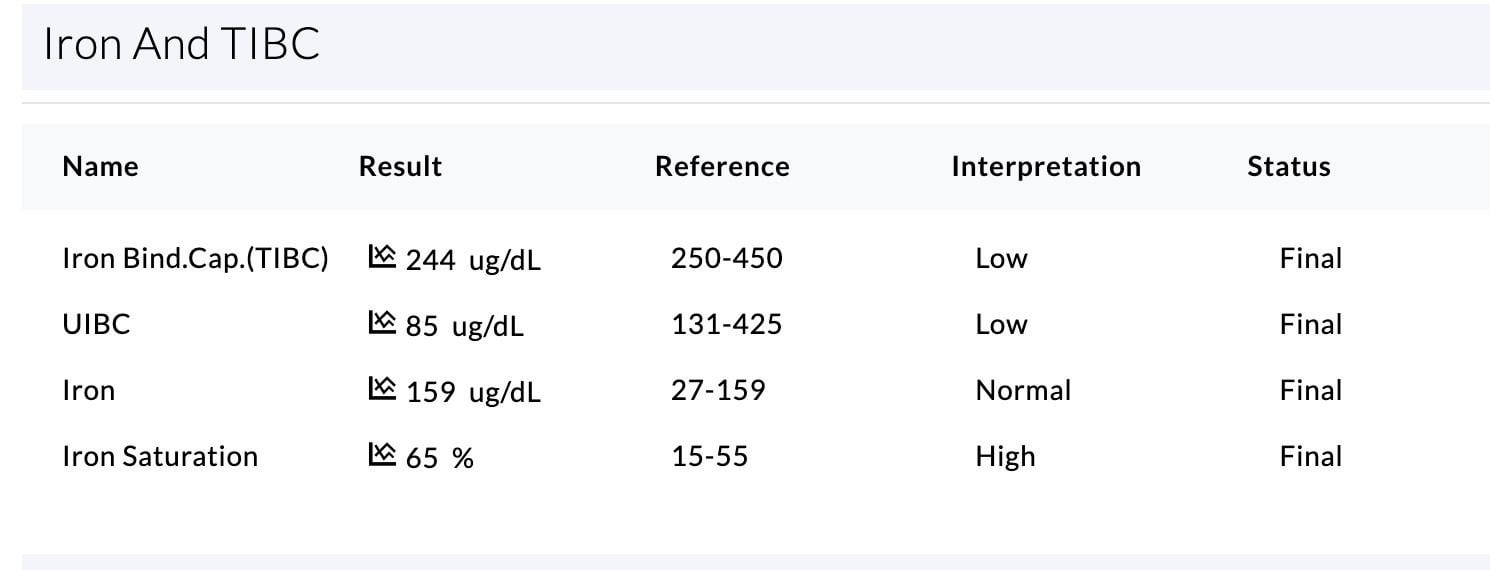Select the Iron Bind.Cap.(TIBC) test name

(x=195, y=259)
